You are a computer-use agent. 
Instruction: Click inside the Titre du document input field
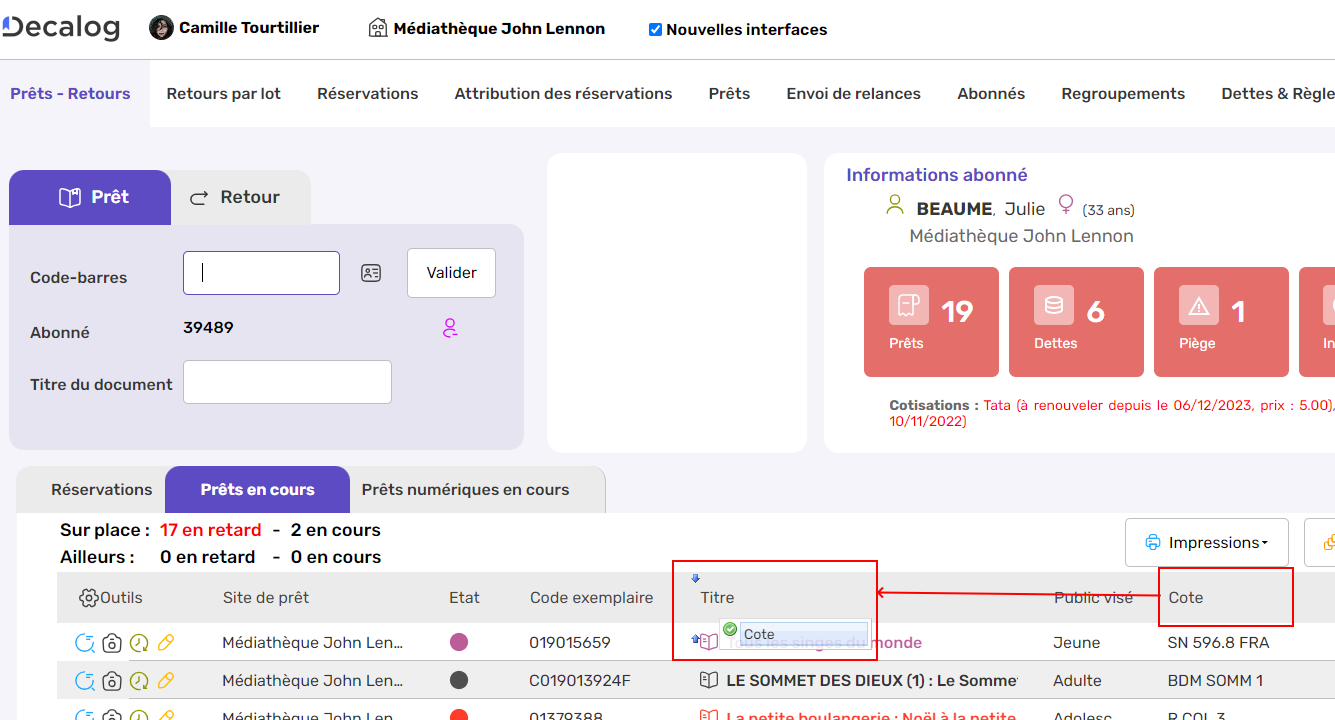pos(287,382)
